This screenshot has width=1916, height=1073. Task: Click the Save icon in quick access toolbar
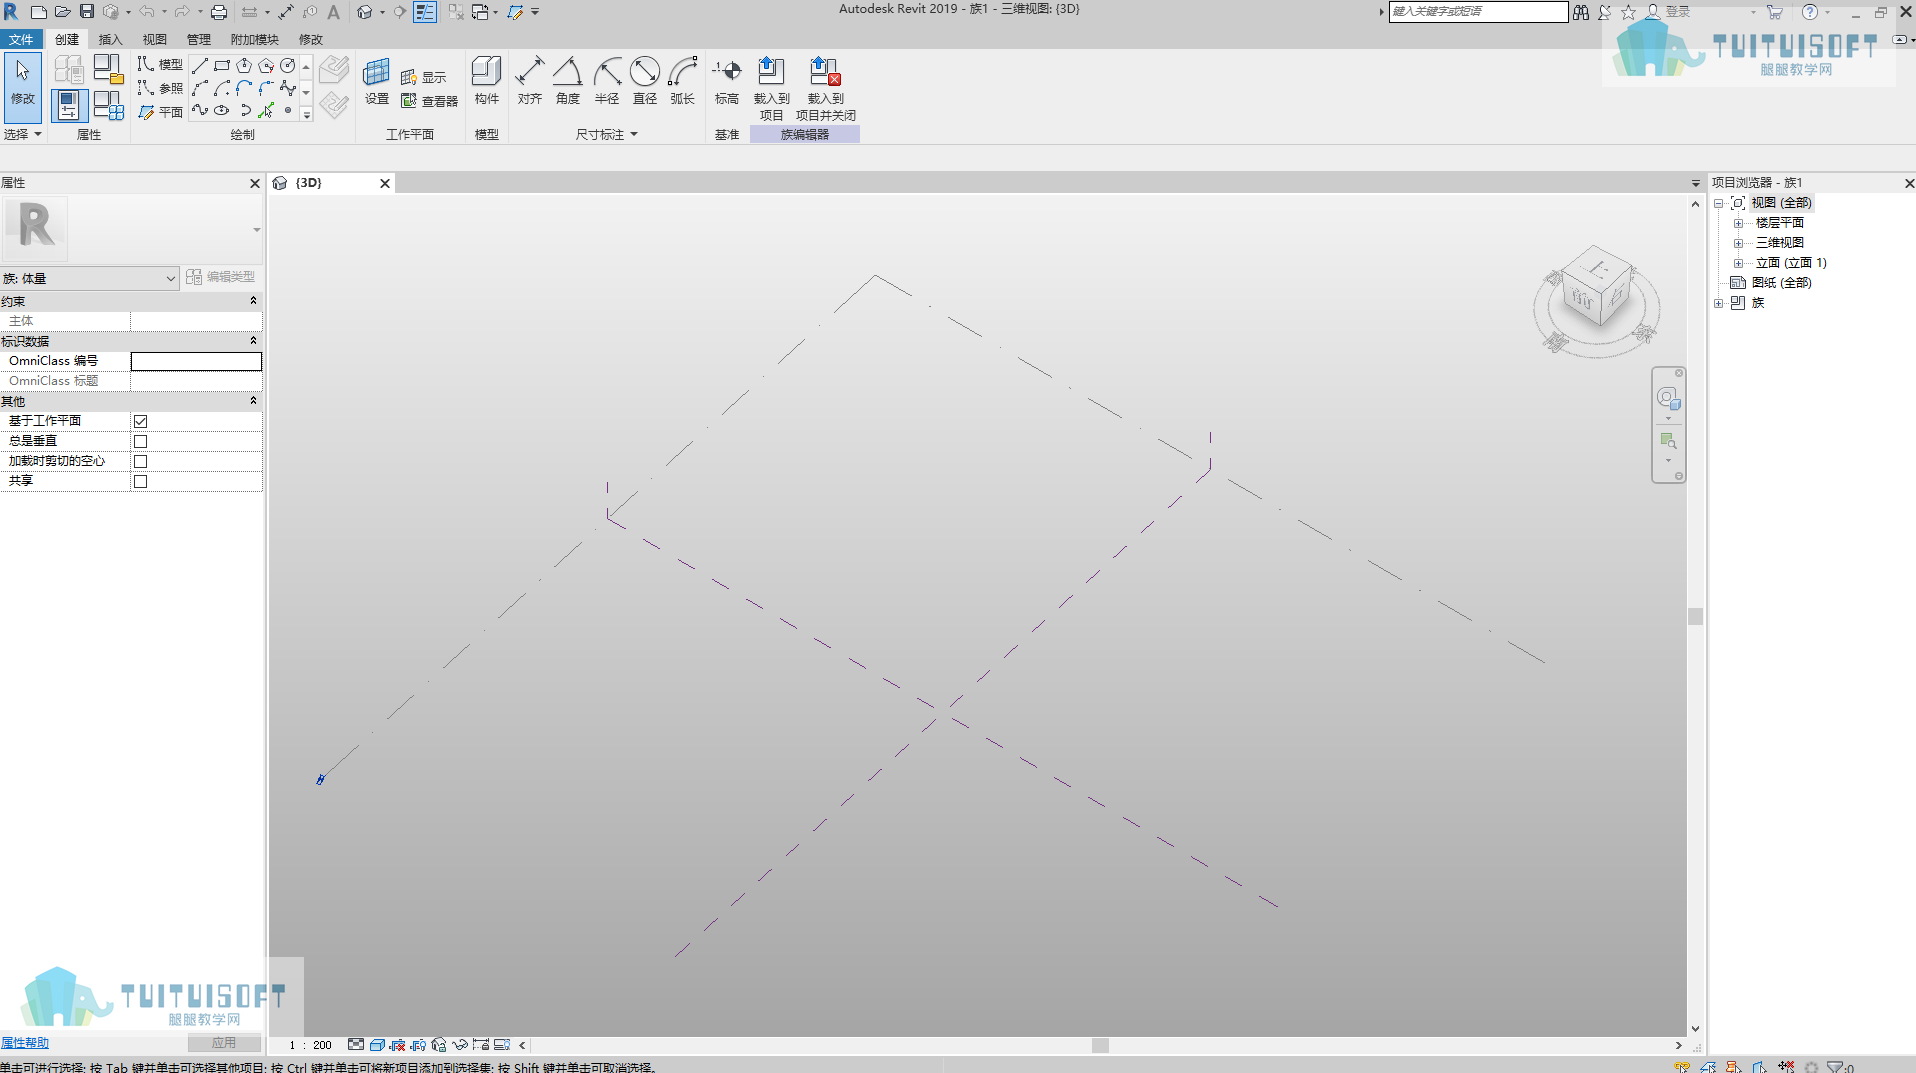[x=87, y=12]
